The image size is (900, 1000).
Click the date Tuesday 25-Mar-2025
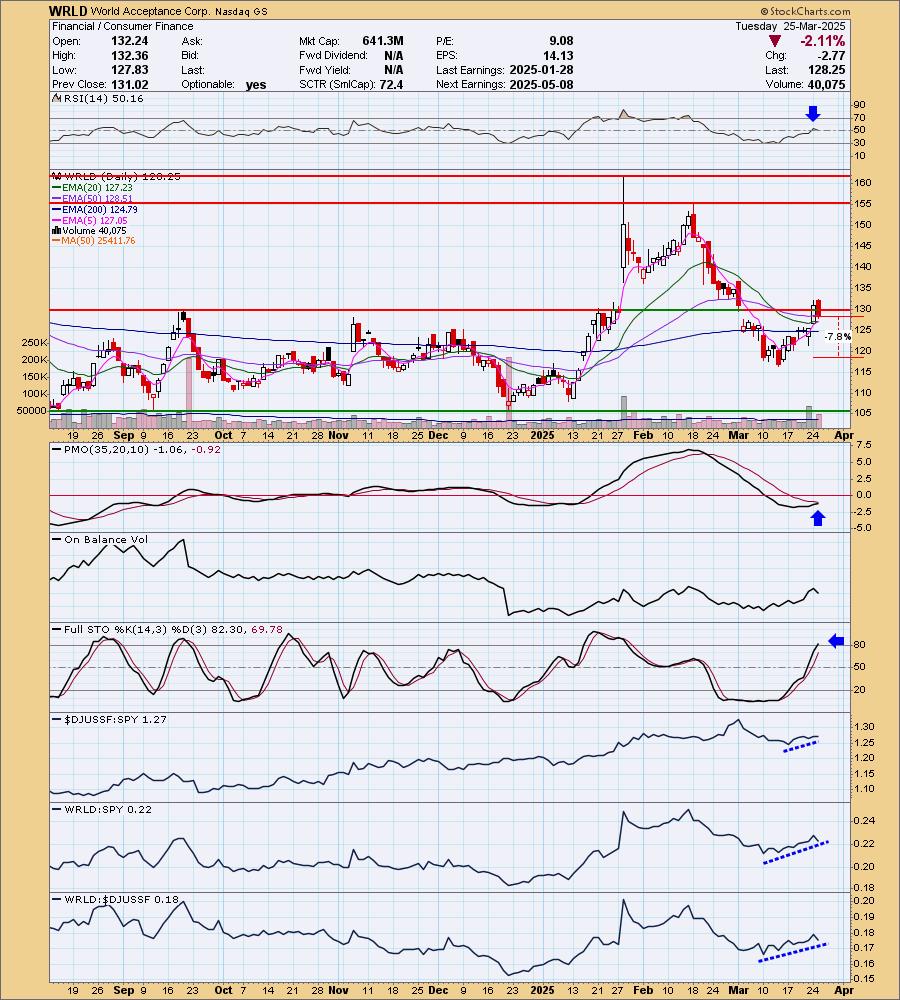point(790,26)
